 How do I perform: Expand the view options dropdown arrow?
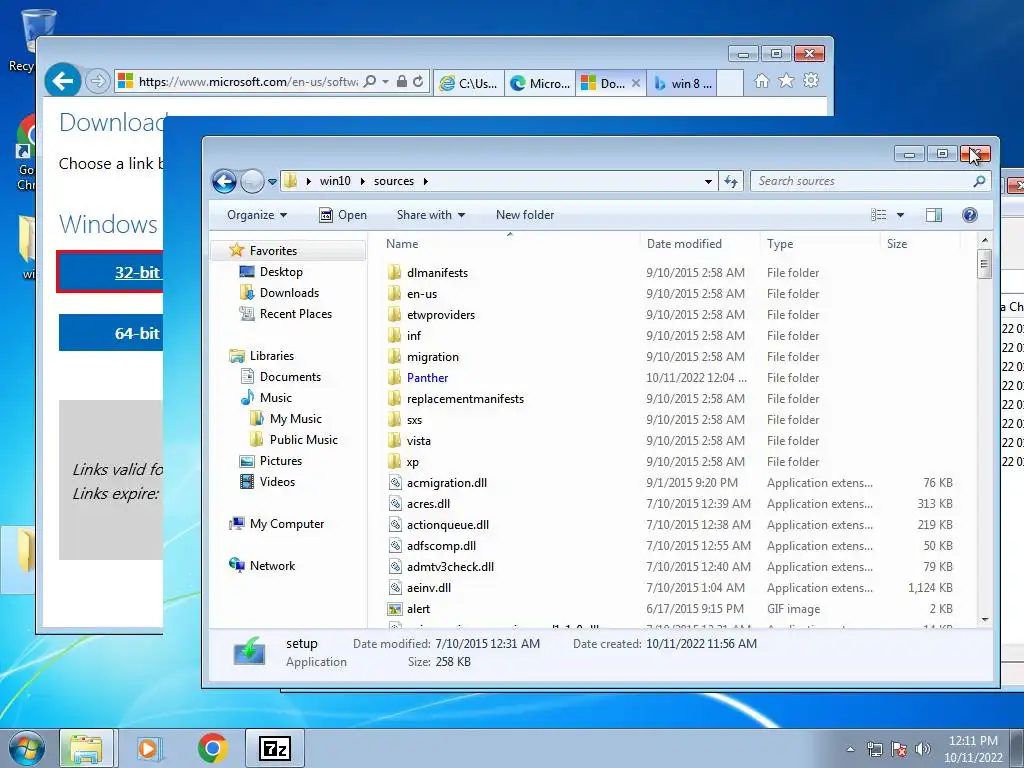click(x=900, y=215)
